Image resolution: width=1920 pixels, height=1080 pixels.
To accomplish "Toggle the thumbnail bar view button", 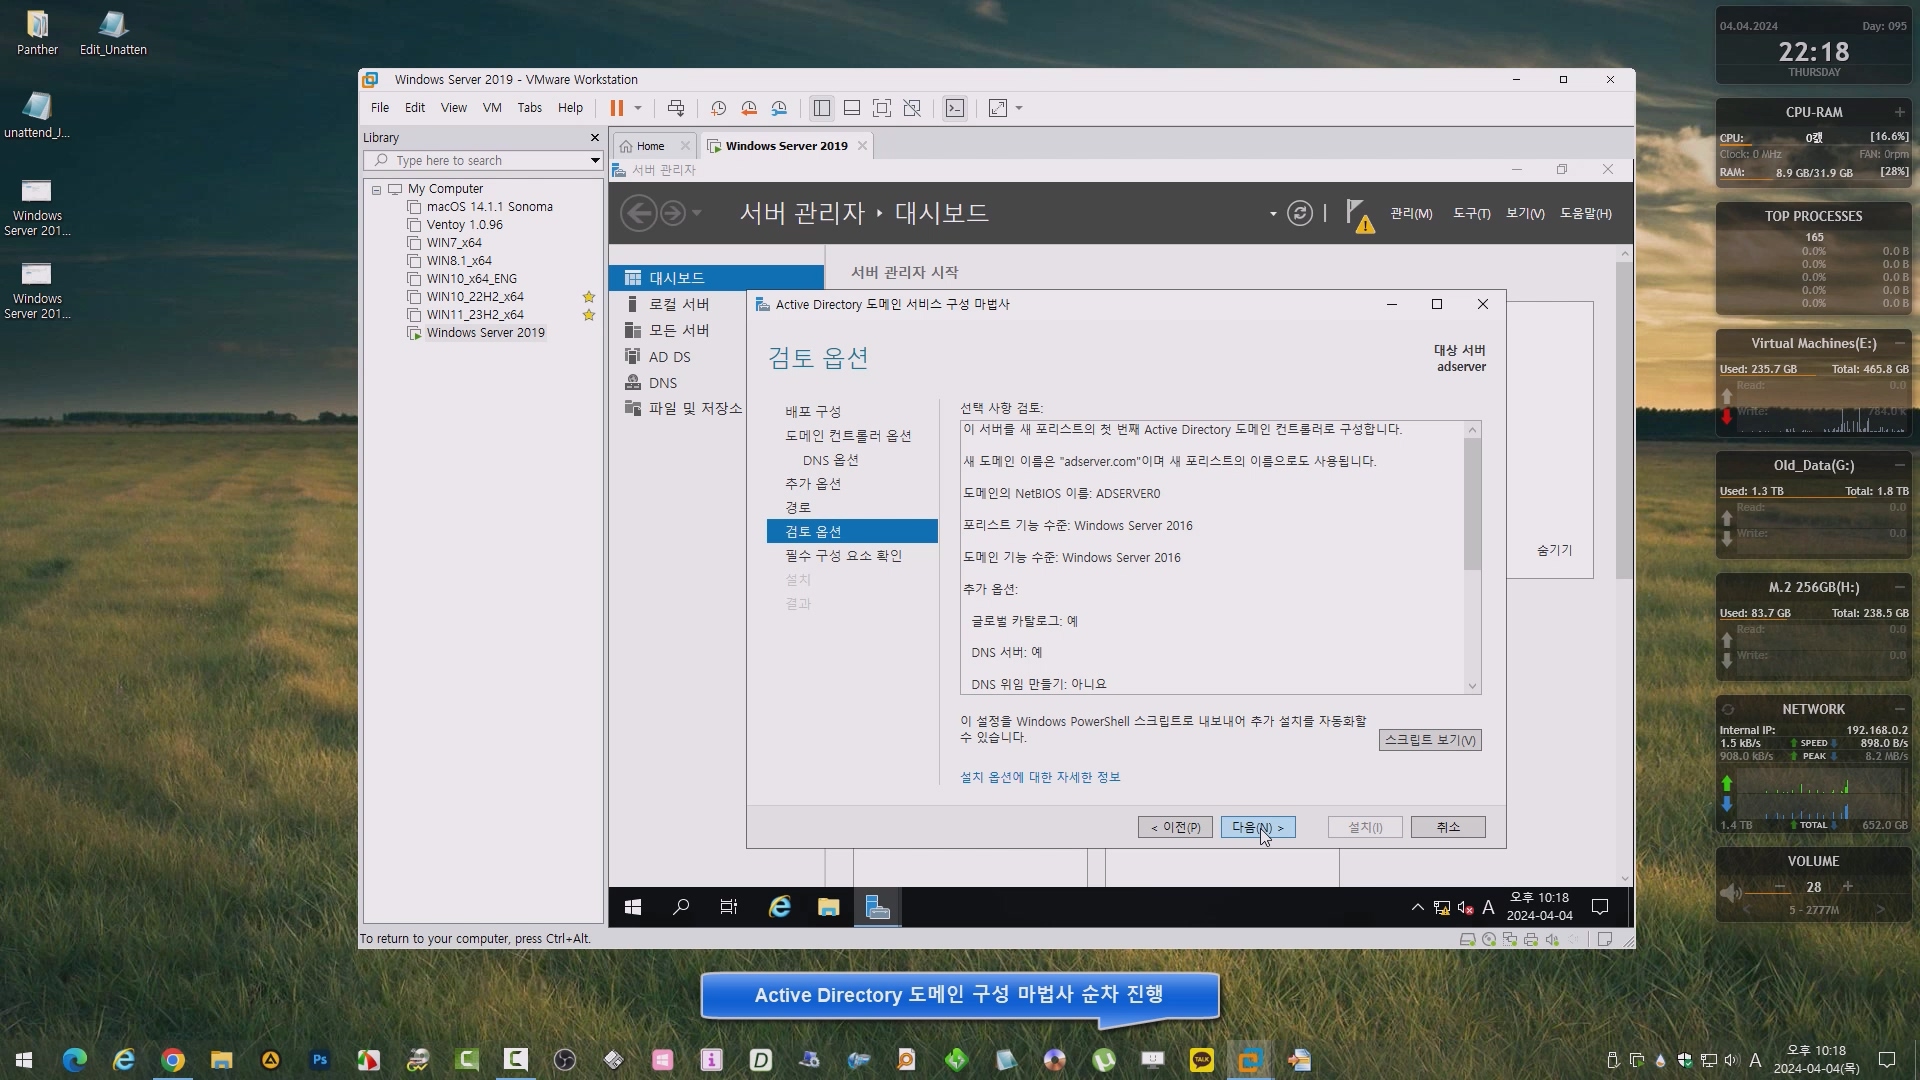I will point(852,108).
